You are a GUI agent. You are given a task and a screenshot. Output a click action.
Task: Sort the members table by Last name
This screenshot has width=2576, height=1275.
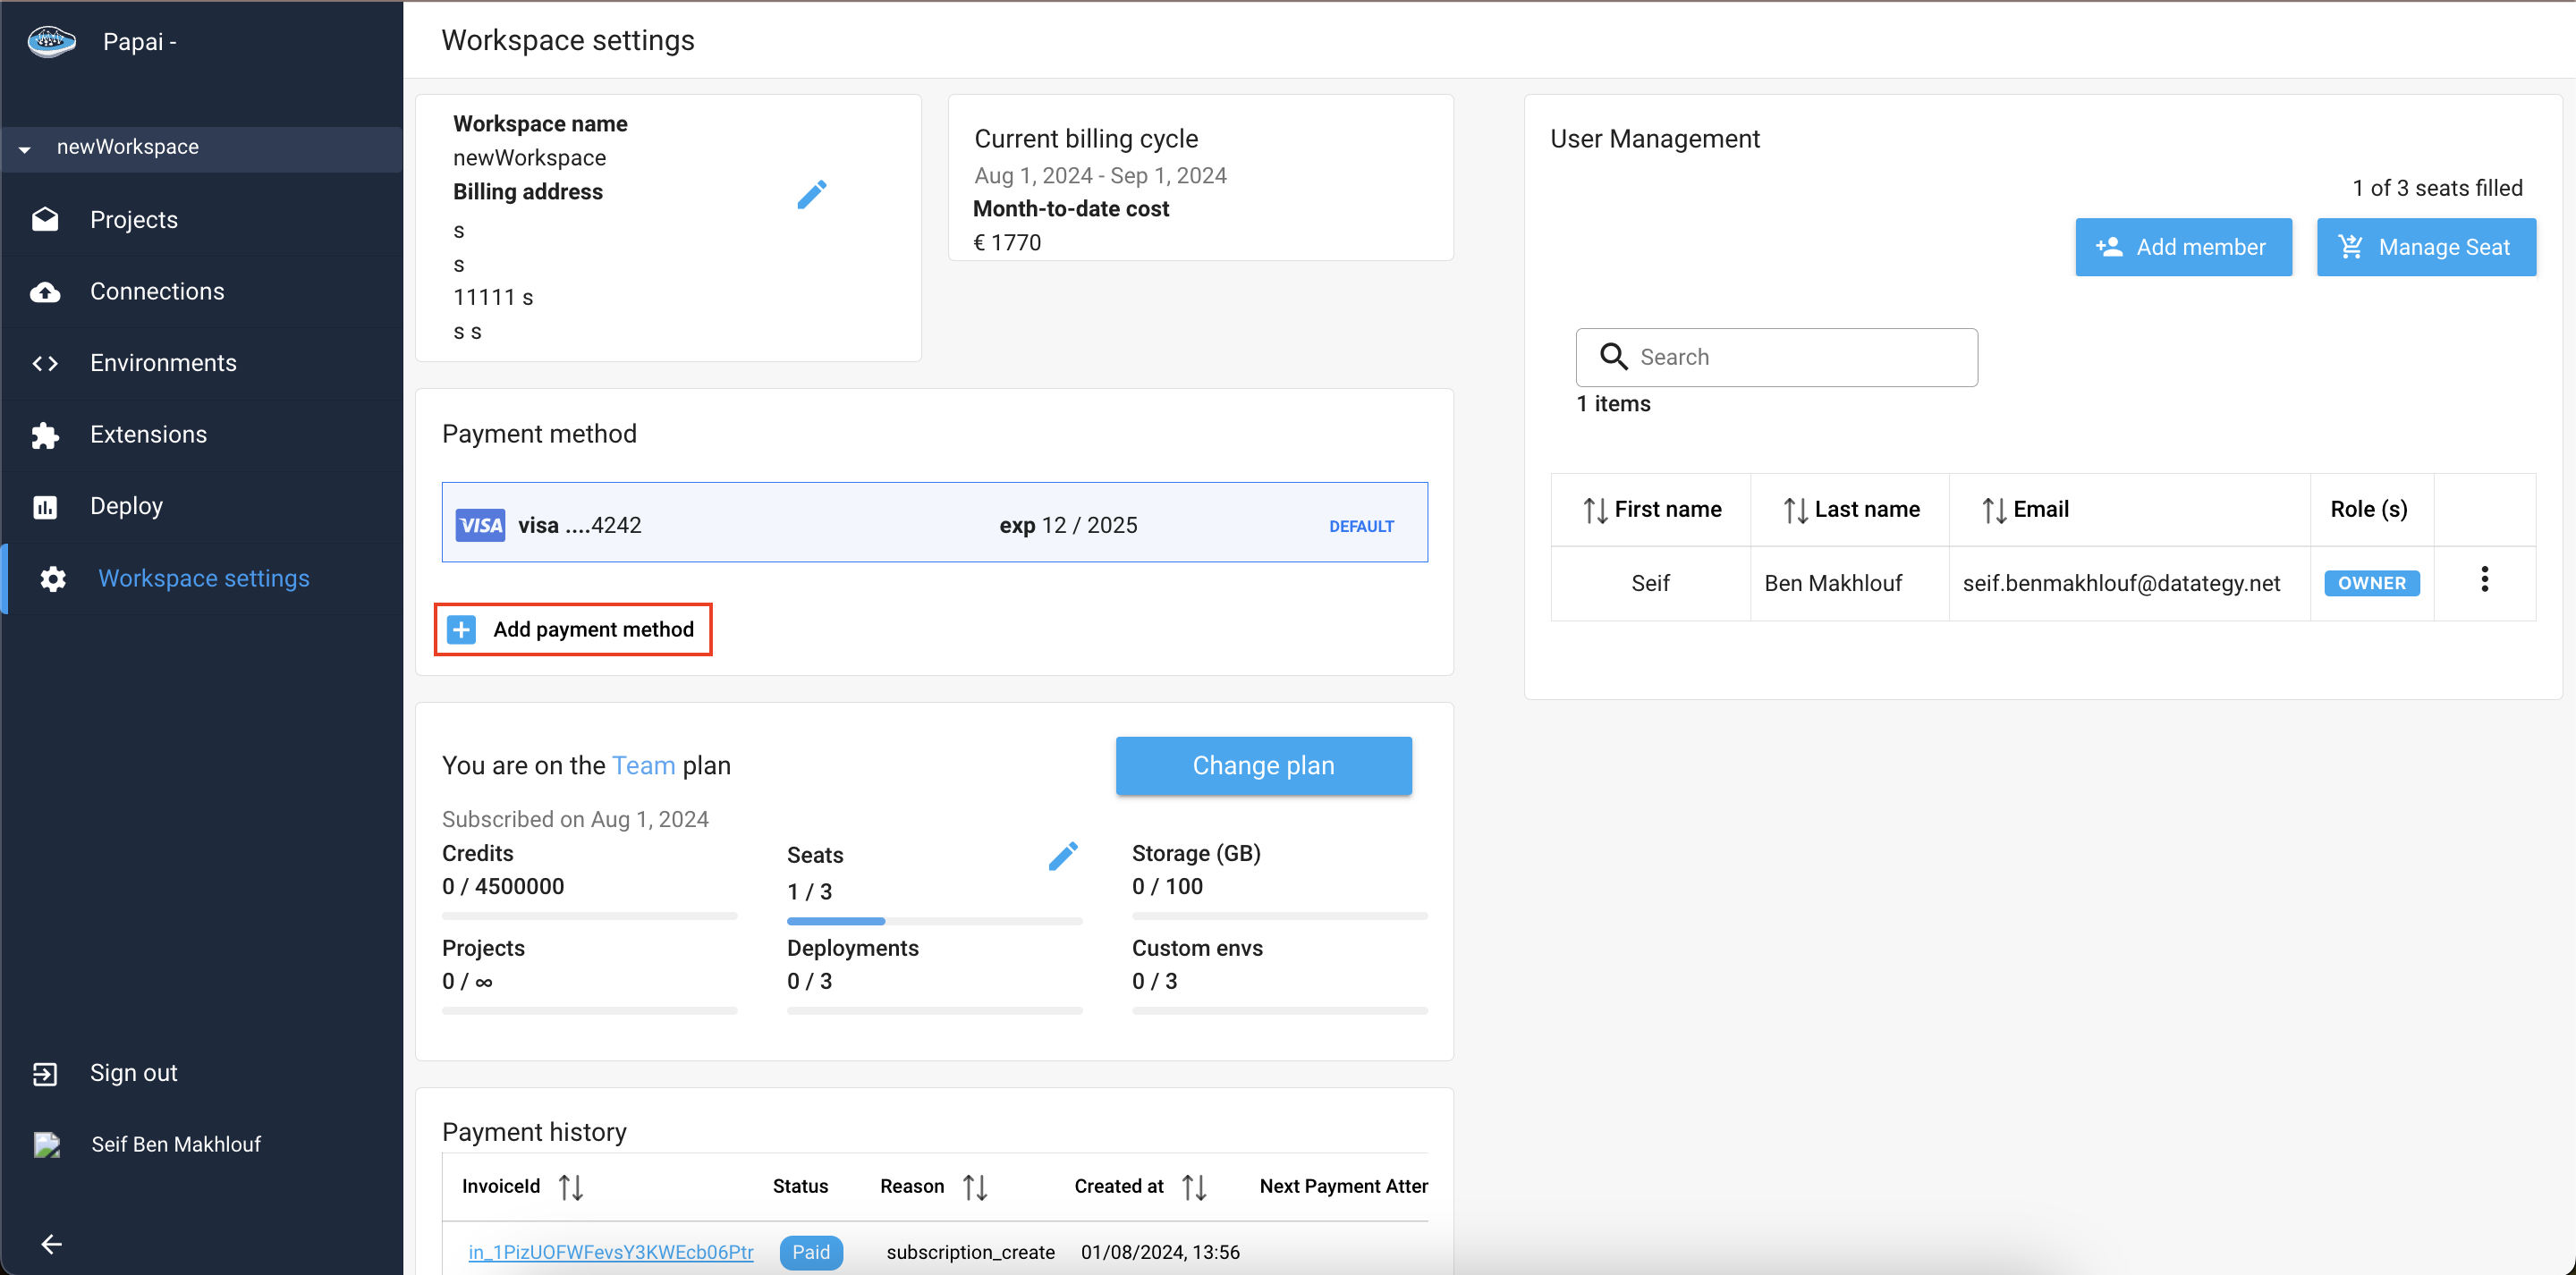coord(1795,510)
